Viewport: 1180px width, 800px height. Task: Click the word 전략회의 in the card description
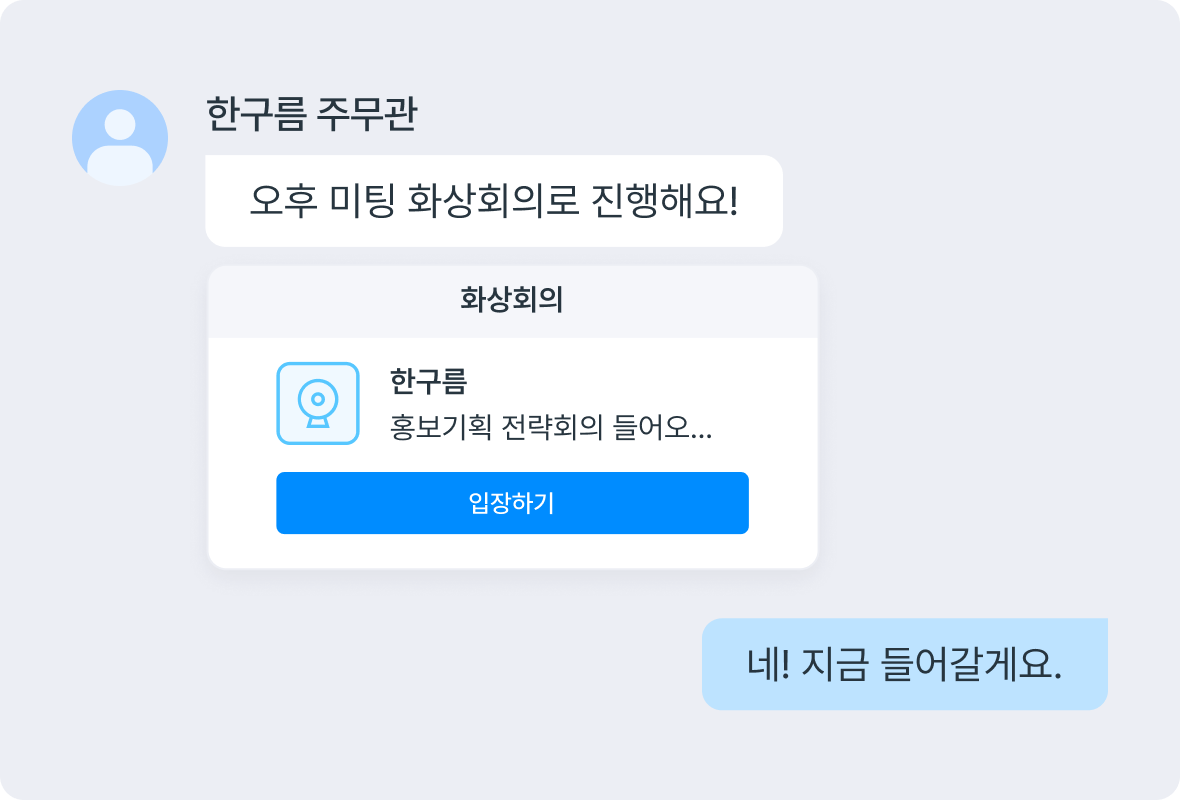coord(552,427)
